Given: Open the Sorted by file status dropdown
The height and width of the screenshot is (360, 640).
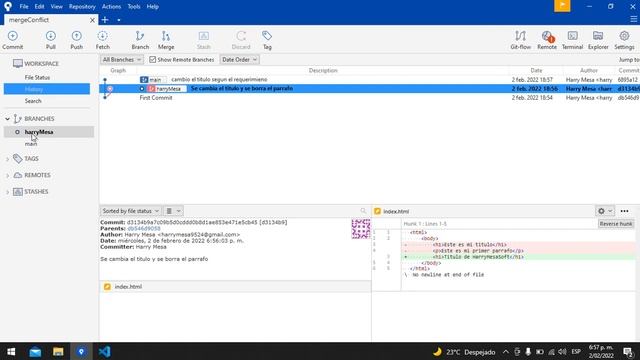Looking at the screenshot, I should (x=131, y=211).
